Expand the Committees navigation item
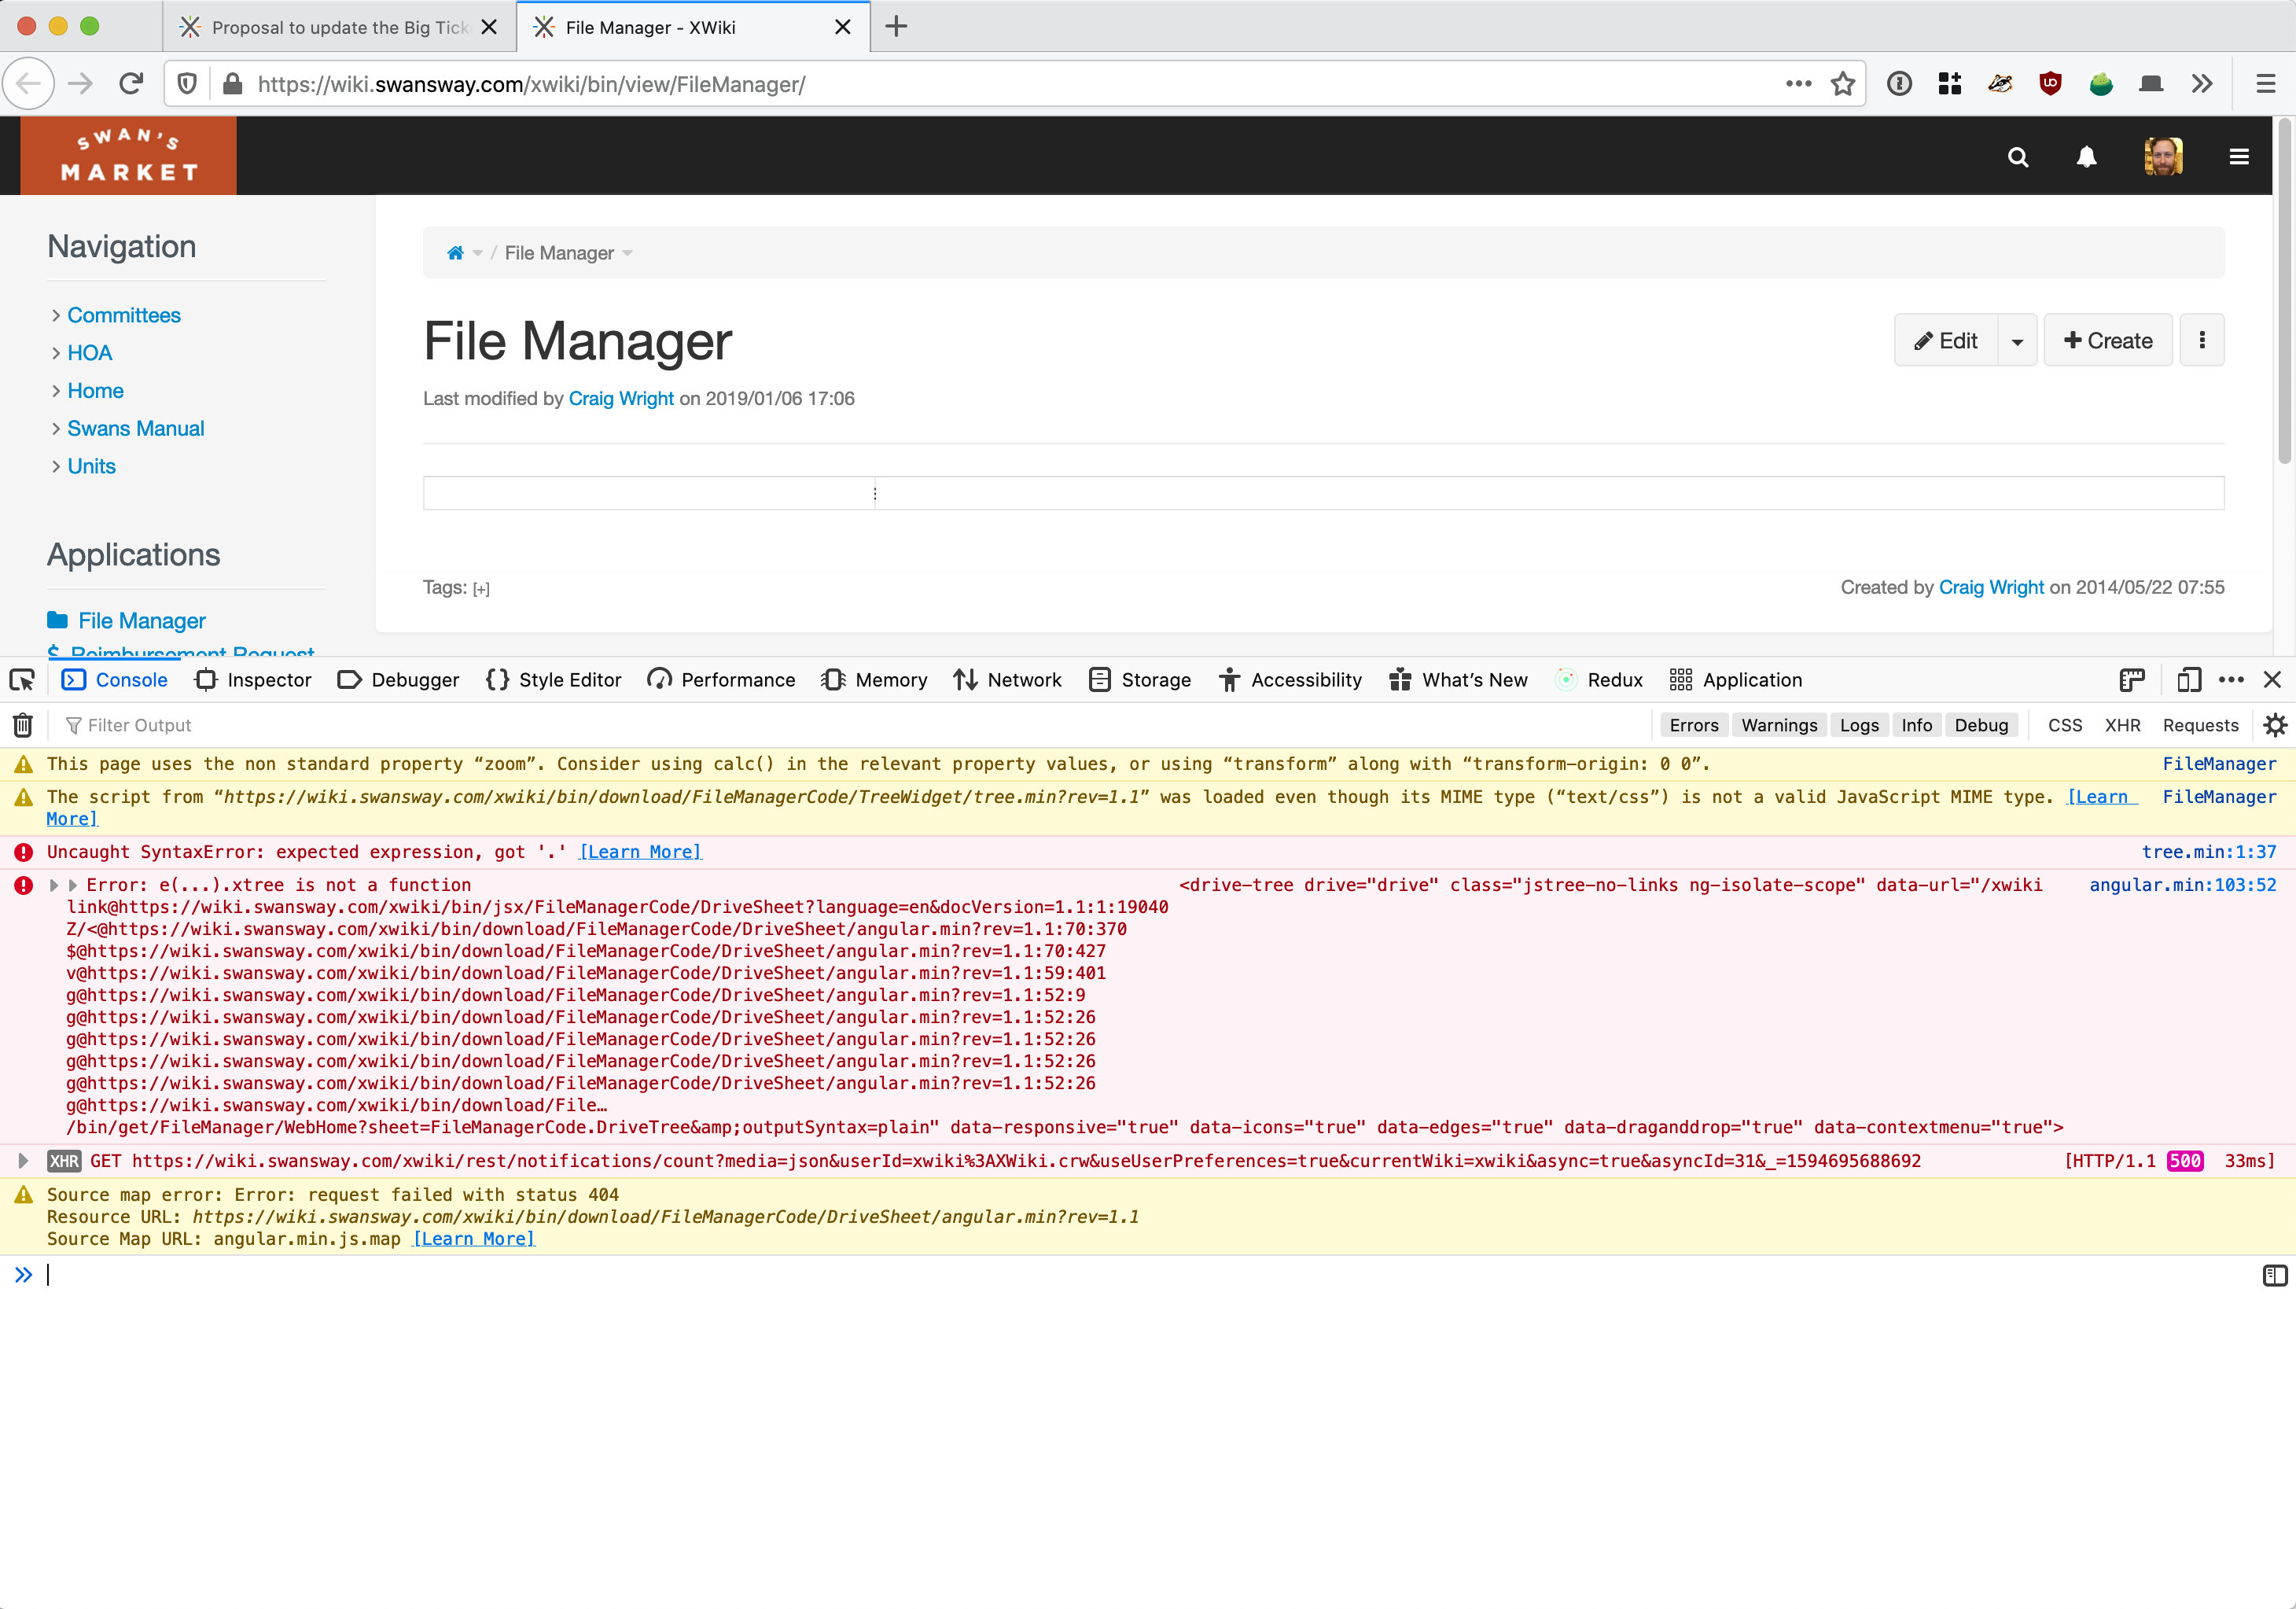Image resolution: width=2296 pixels, height=1609 pixels. [56, 315]
